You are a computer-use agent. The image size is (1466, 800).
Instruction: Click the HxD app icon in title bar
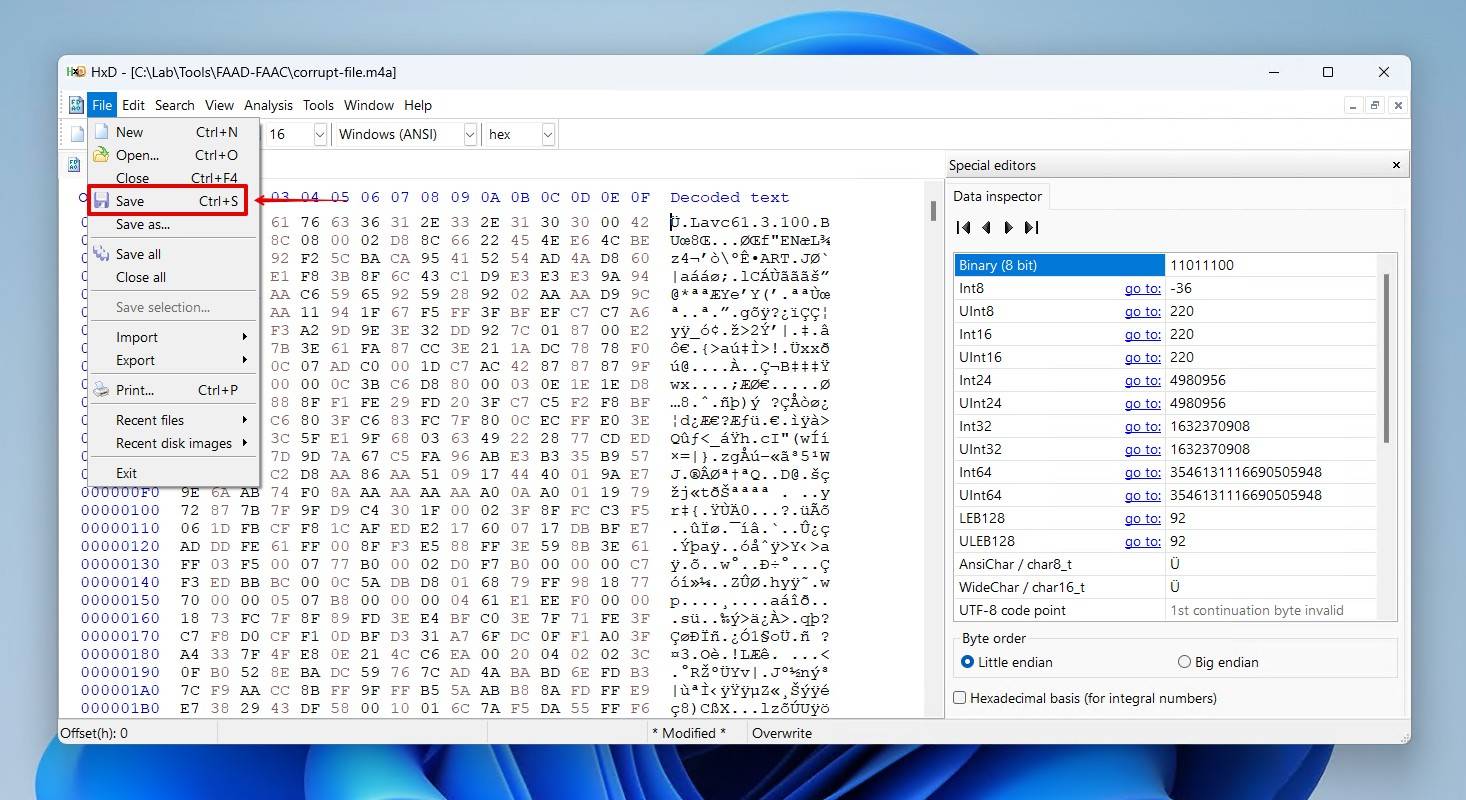tap(76, 72)
